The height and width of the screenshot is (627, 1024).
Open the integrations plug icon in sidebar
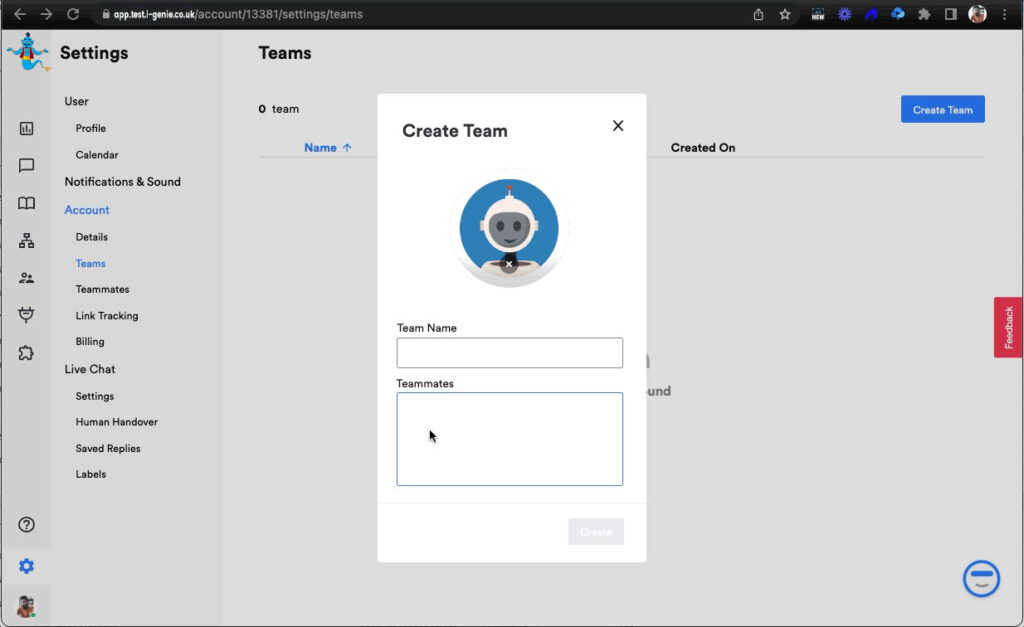click(26, 315)
